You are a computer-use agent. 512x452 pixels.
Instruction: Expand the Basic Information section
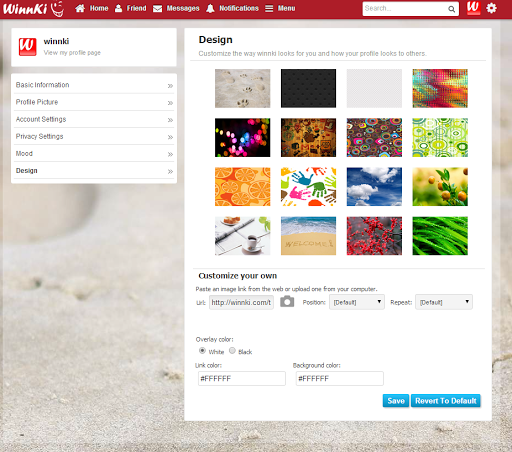coord(94,85)
